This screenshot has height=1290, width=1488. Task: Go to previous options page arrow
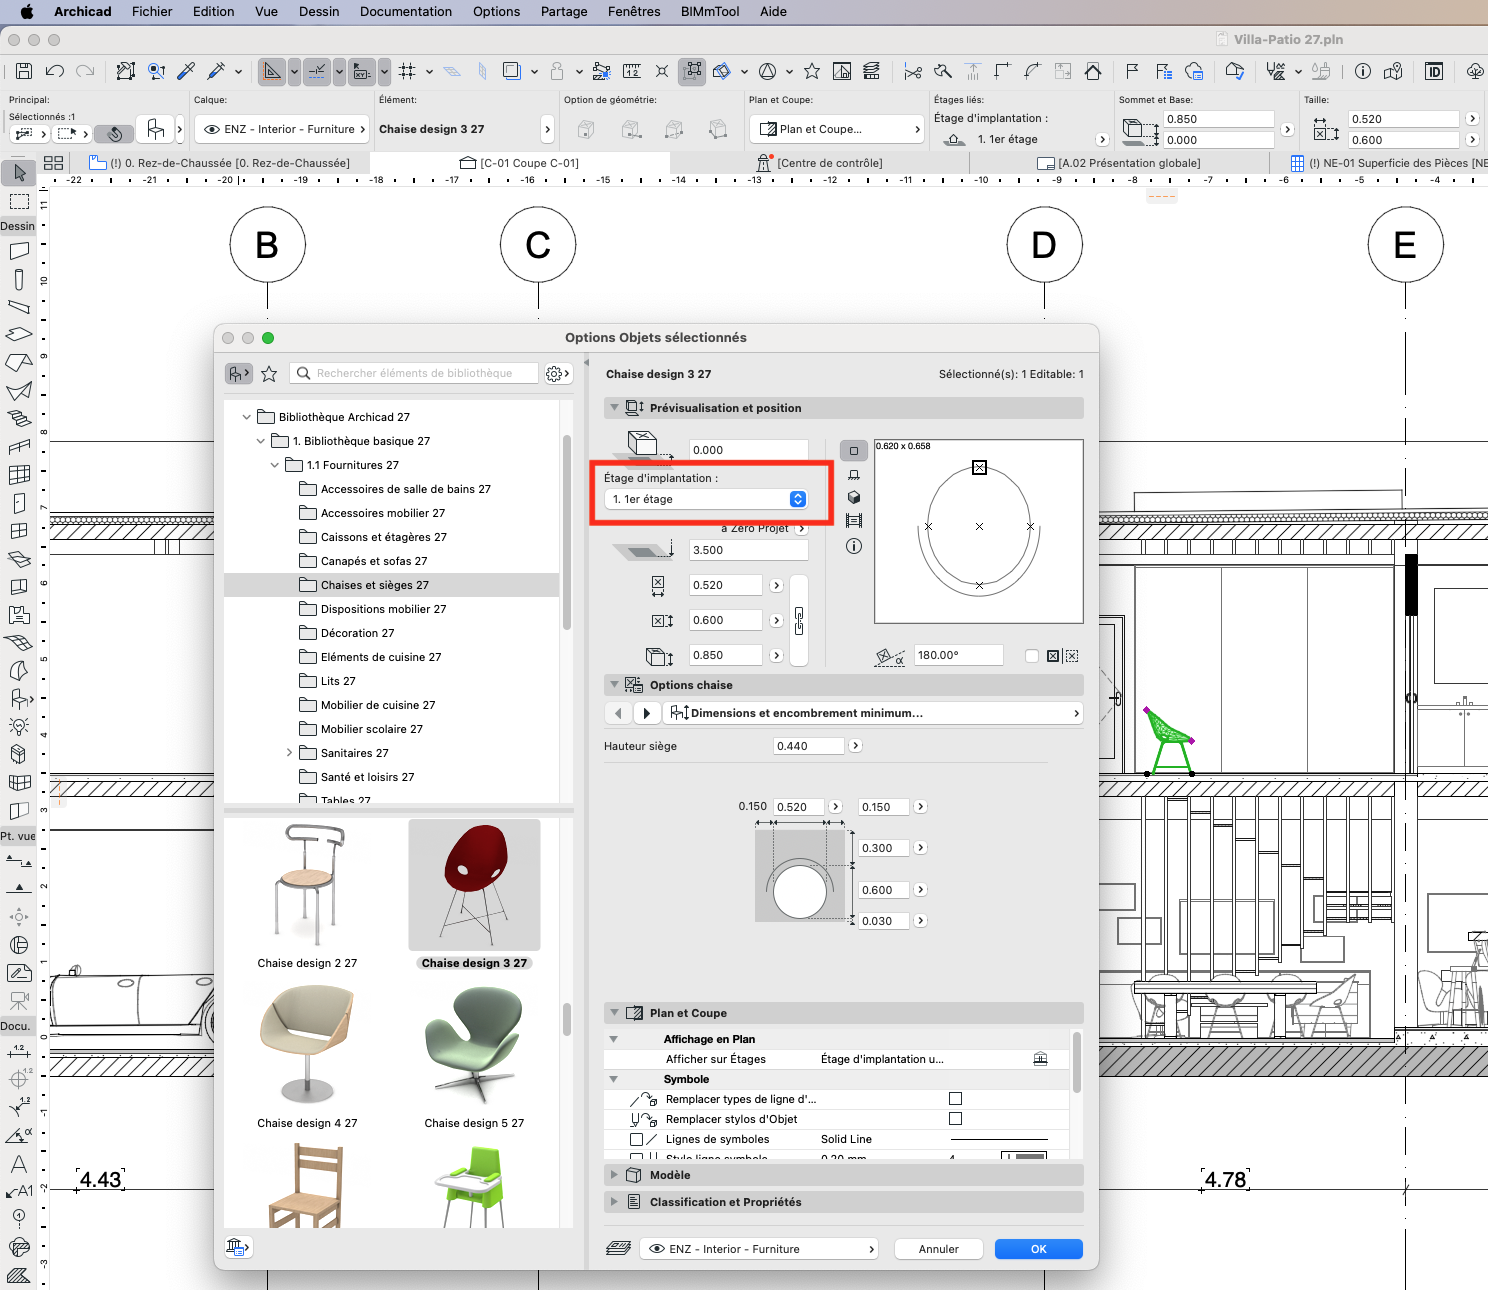point(618,713)
